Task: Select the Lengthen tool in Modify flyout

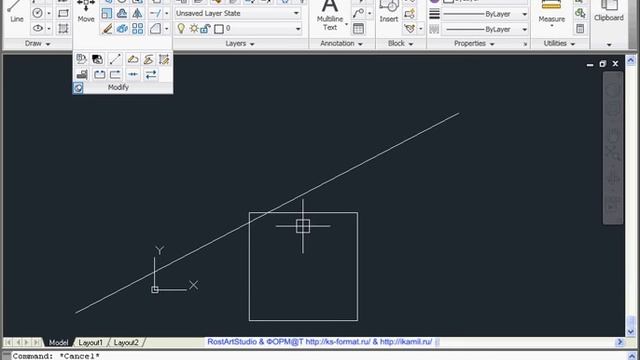Action: coord(115,59)
